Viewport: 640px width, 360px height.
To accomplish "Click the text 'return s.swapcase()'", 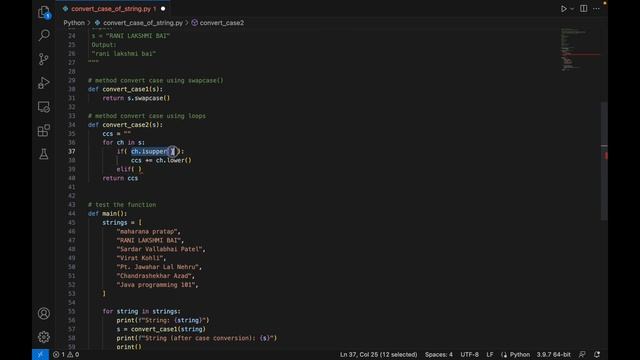I will pos(136,98).
